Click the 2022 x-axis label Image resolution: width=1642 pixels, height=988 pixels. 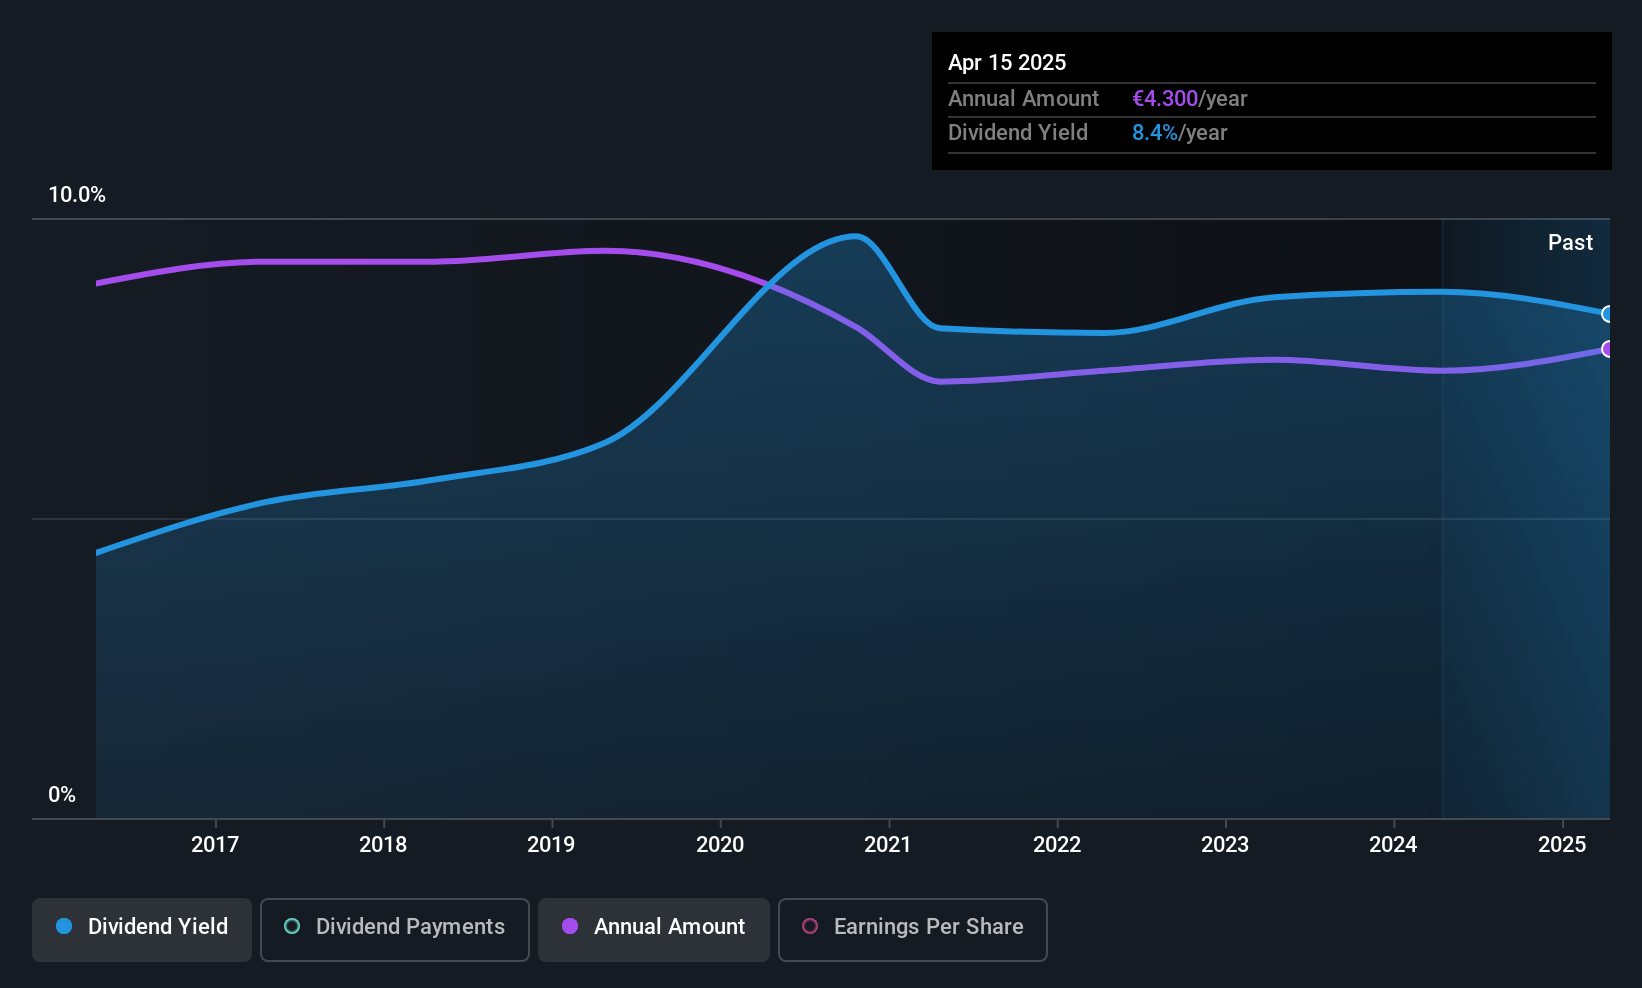[x=1057, y=845]
